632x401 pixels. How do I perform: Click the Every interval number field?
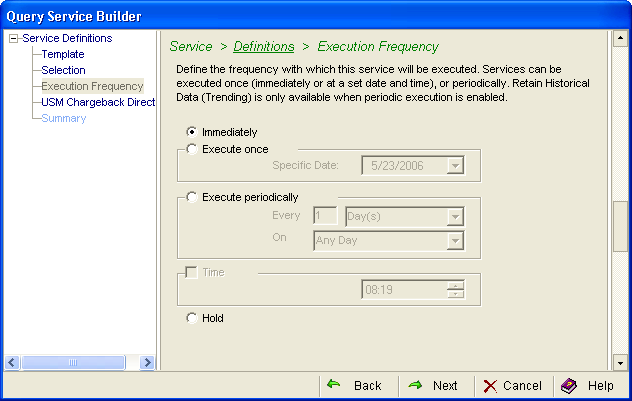(325, 216)
